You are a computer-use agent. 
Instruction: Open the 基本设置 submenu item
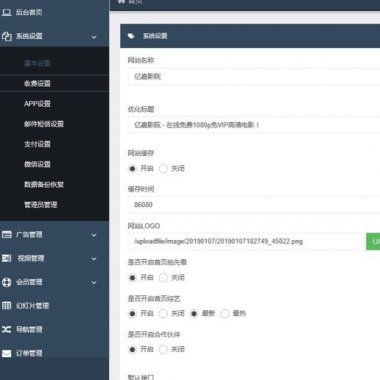coord(37,63)
